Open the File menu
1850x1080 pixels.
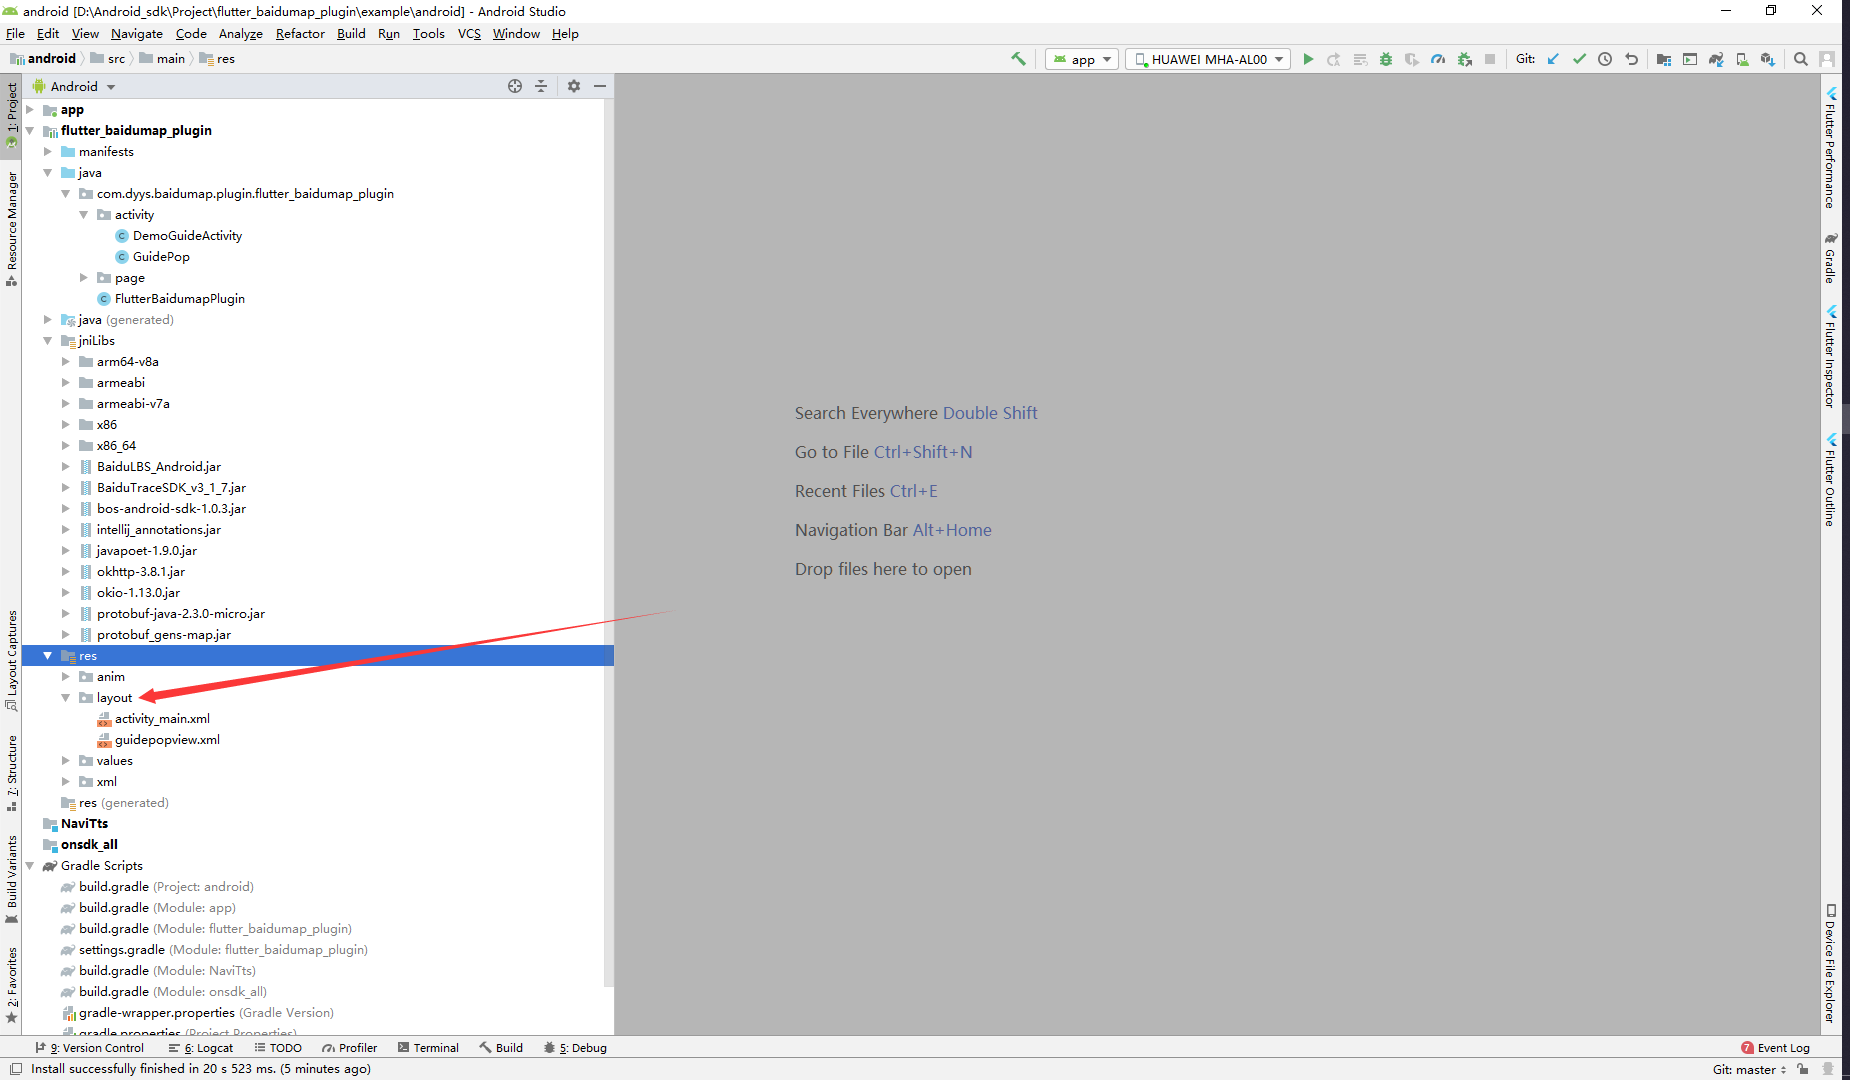pyautogui.click(x=15, y=33)
